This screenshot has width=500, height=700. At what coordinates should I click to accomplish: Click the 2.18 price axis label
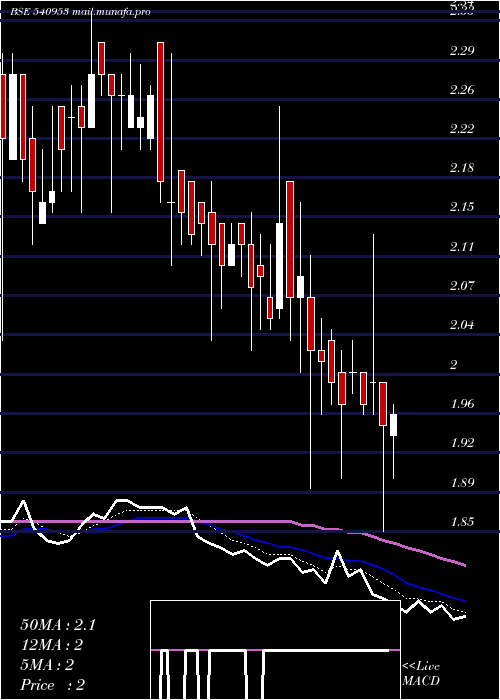[x=462, y=168]
